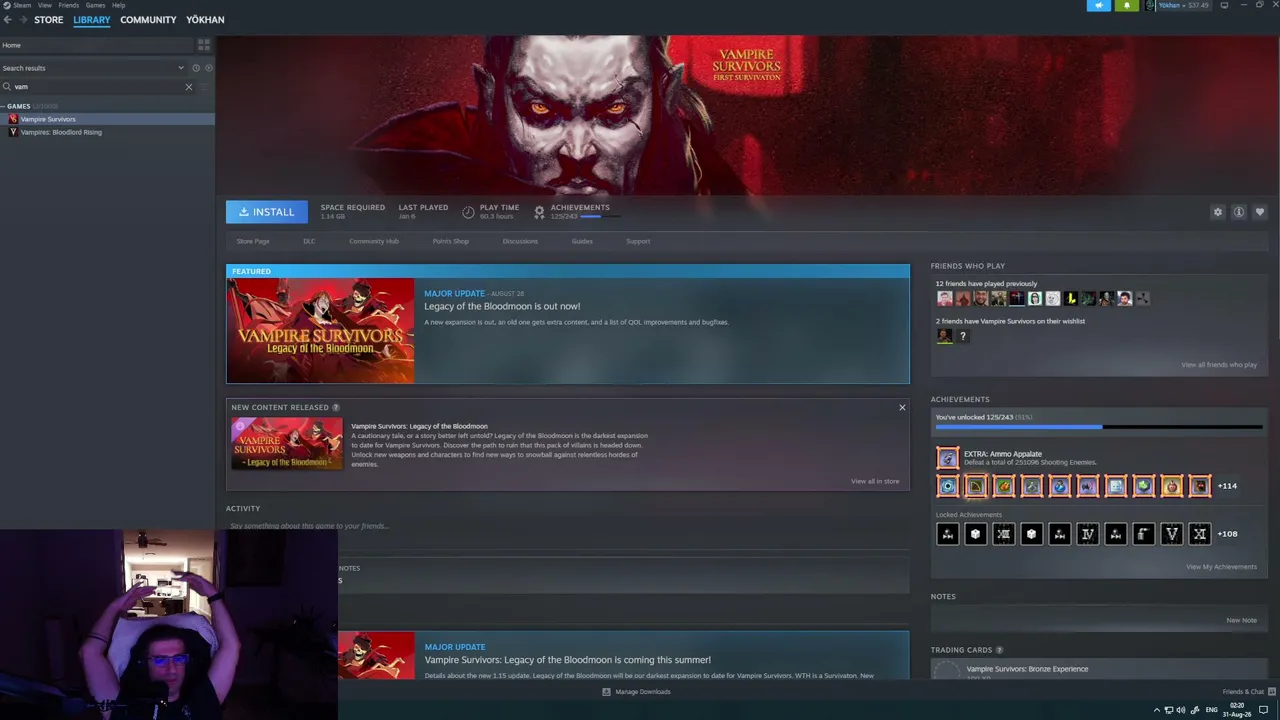Switch to the COMMUNITY tab
This screenshot has height=720, width=1280.
click(x=148, y=20)
